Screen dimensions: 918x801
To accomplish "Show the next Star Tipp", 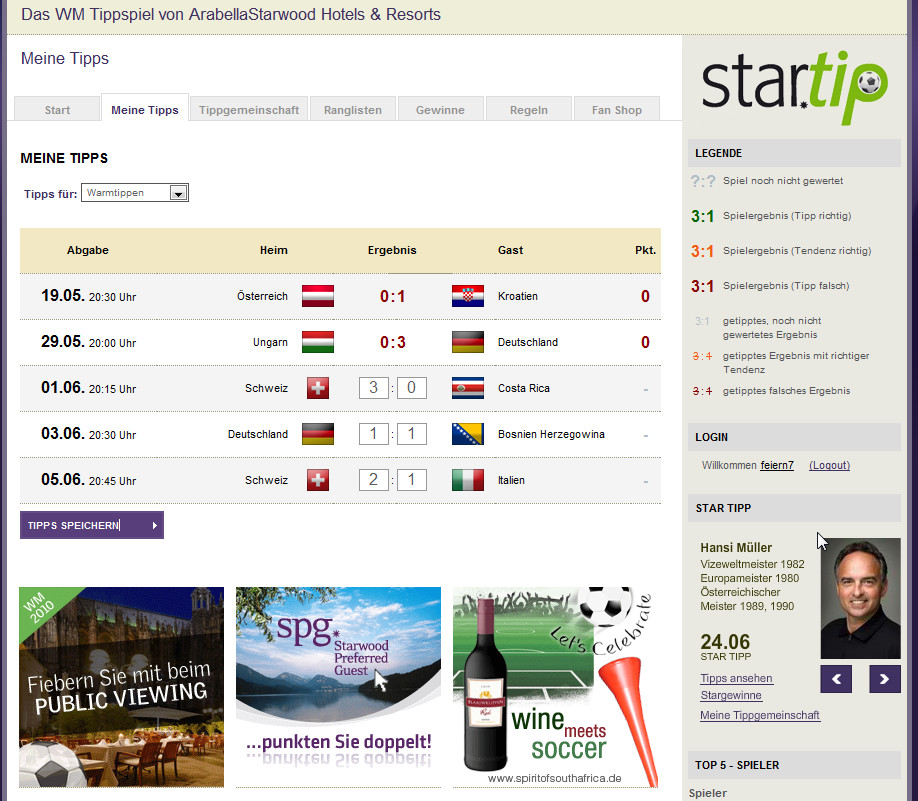I will coord(885,679).
